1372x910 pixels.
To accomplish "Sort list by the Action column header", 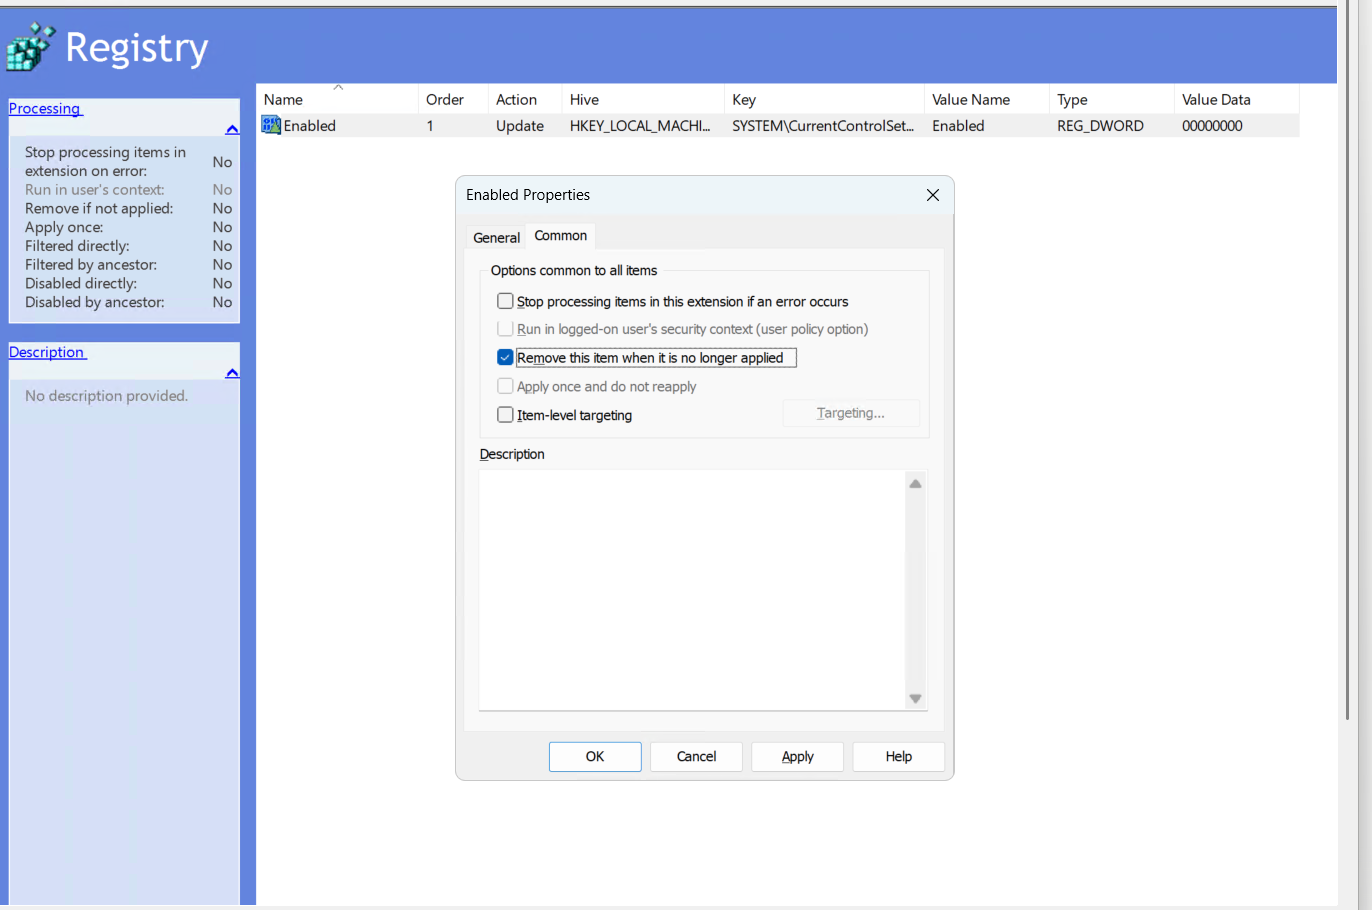I will click(x=525, y=99).
